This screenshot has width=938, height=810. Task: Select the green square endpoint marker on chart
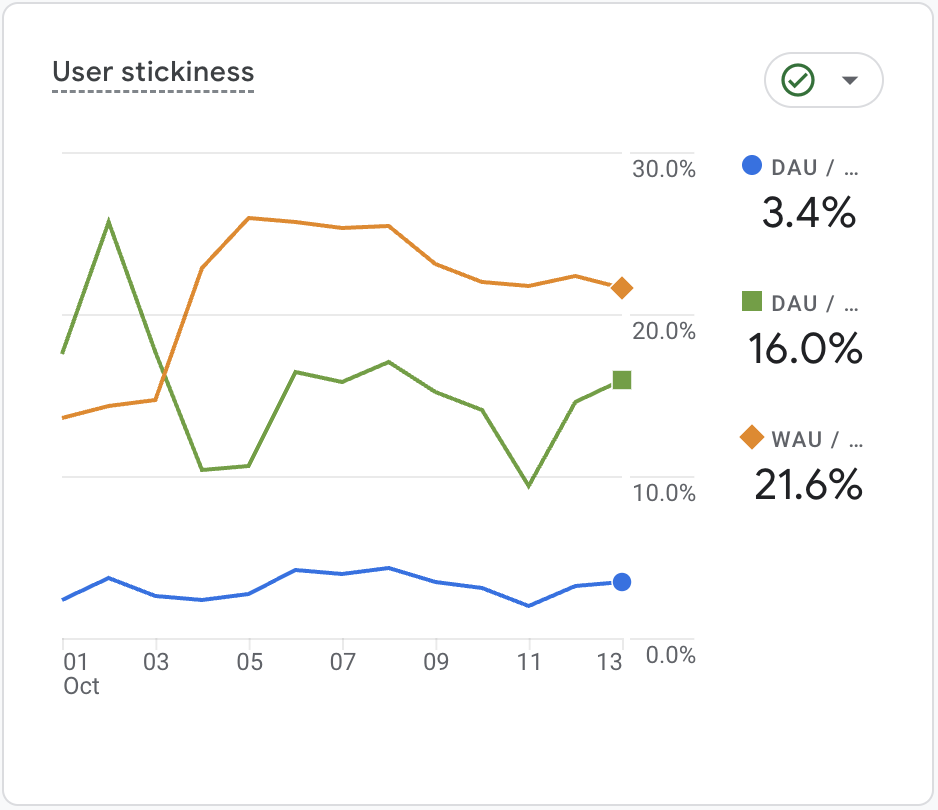(x=621, y=379)
